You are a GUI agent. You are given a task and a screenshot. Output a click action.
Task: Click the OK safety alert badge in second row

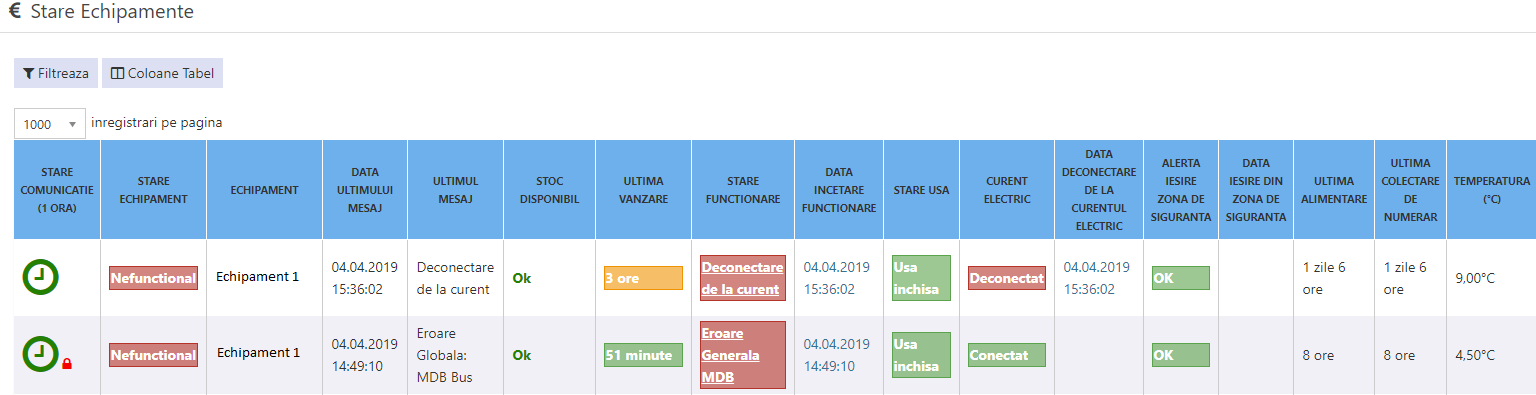point(1181,355)
